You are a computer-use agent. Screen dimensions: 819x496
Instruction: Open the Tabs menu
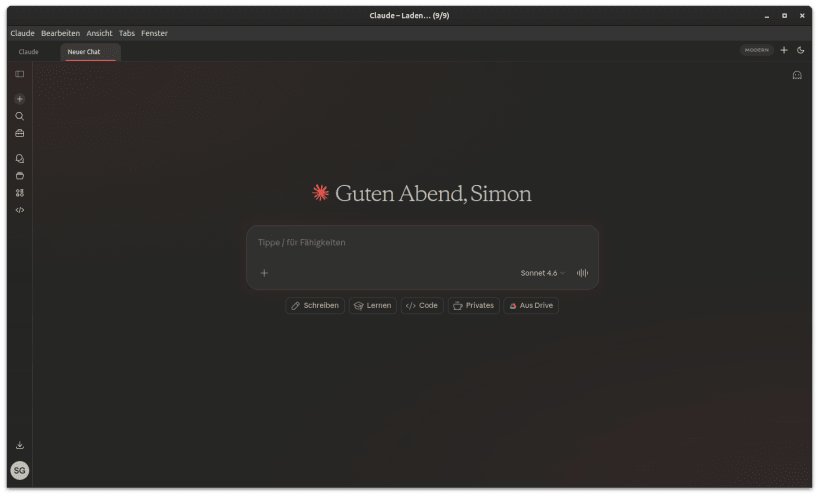127,33
